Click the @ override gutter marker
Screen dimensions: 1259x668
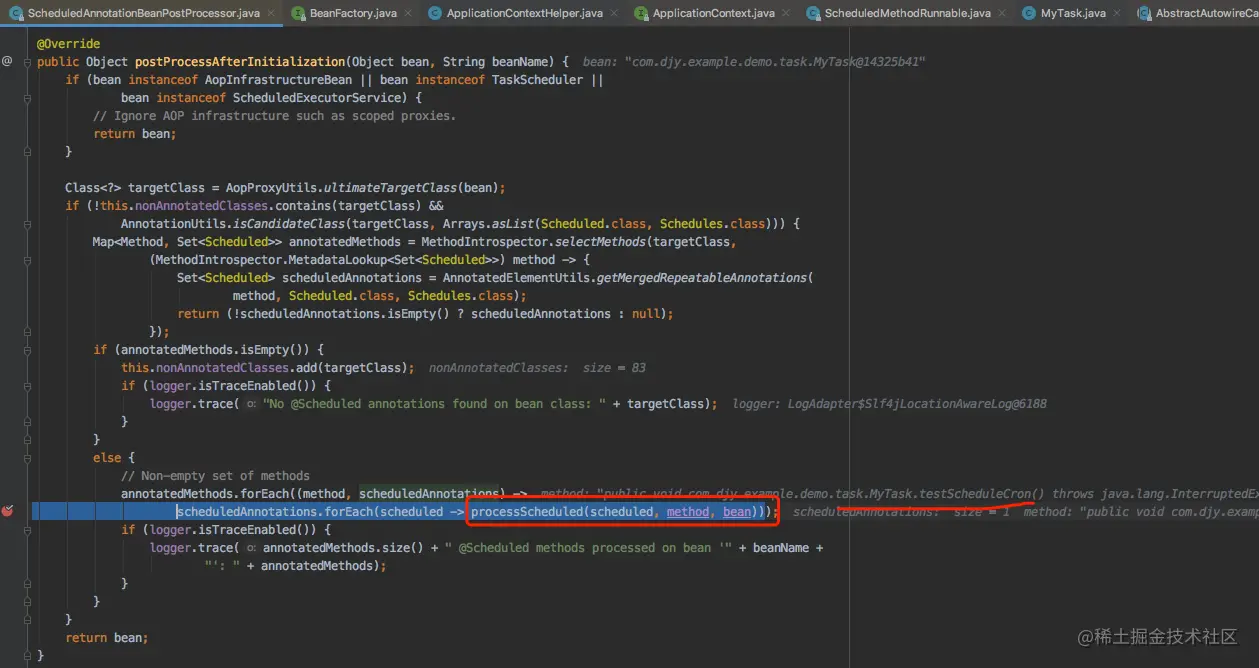7,62
